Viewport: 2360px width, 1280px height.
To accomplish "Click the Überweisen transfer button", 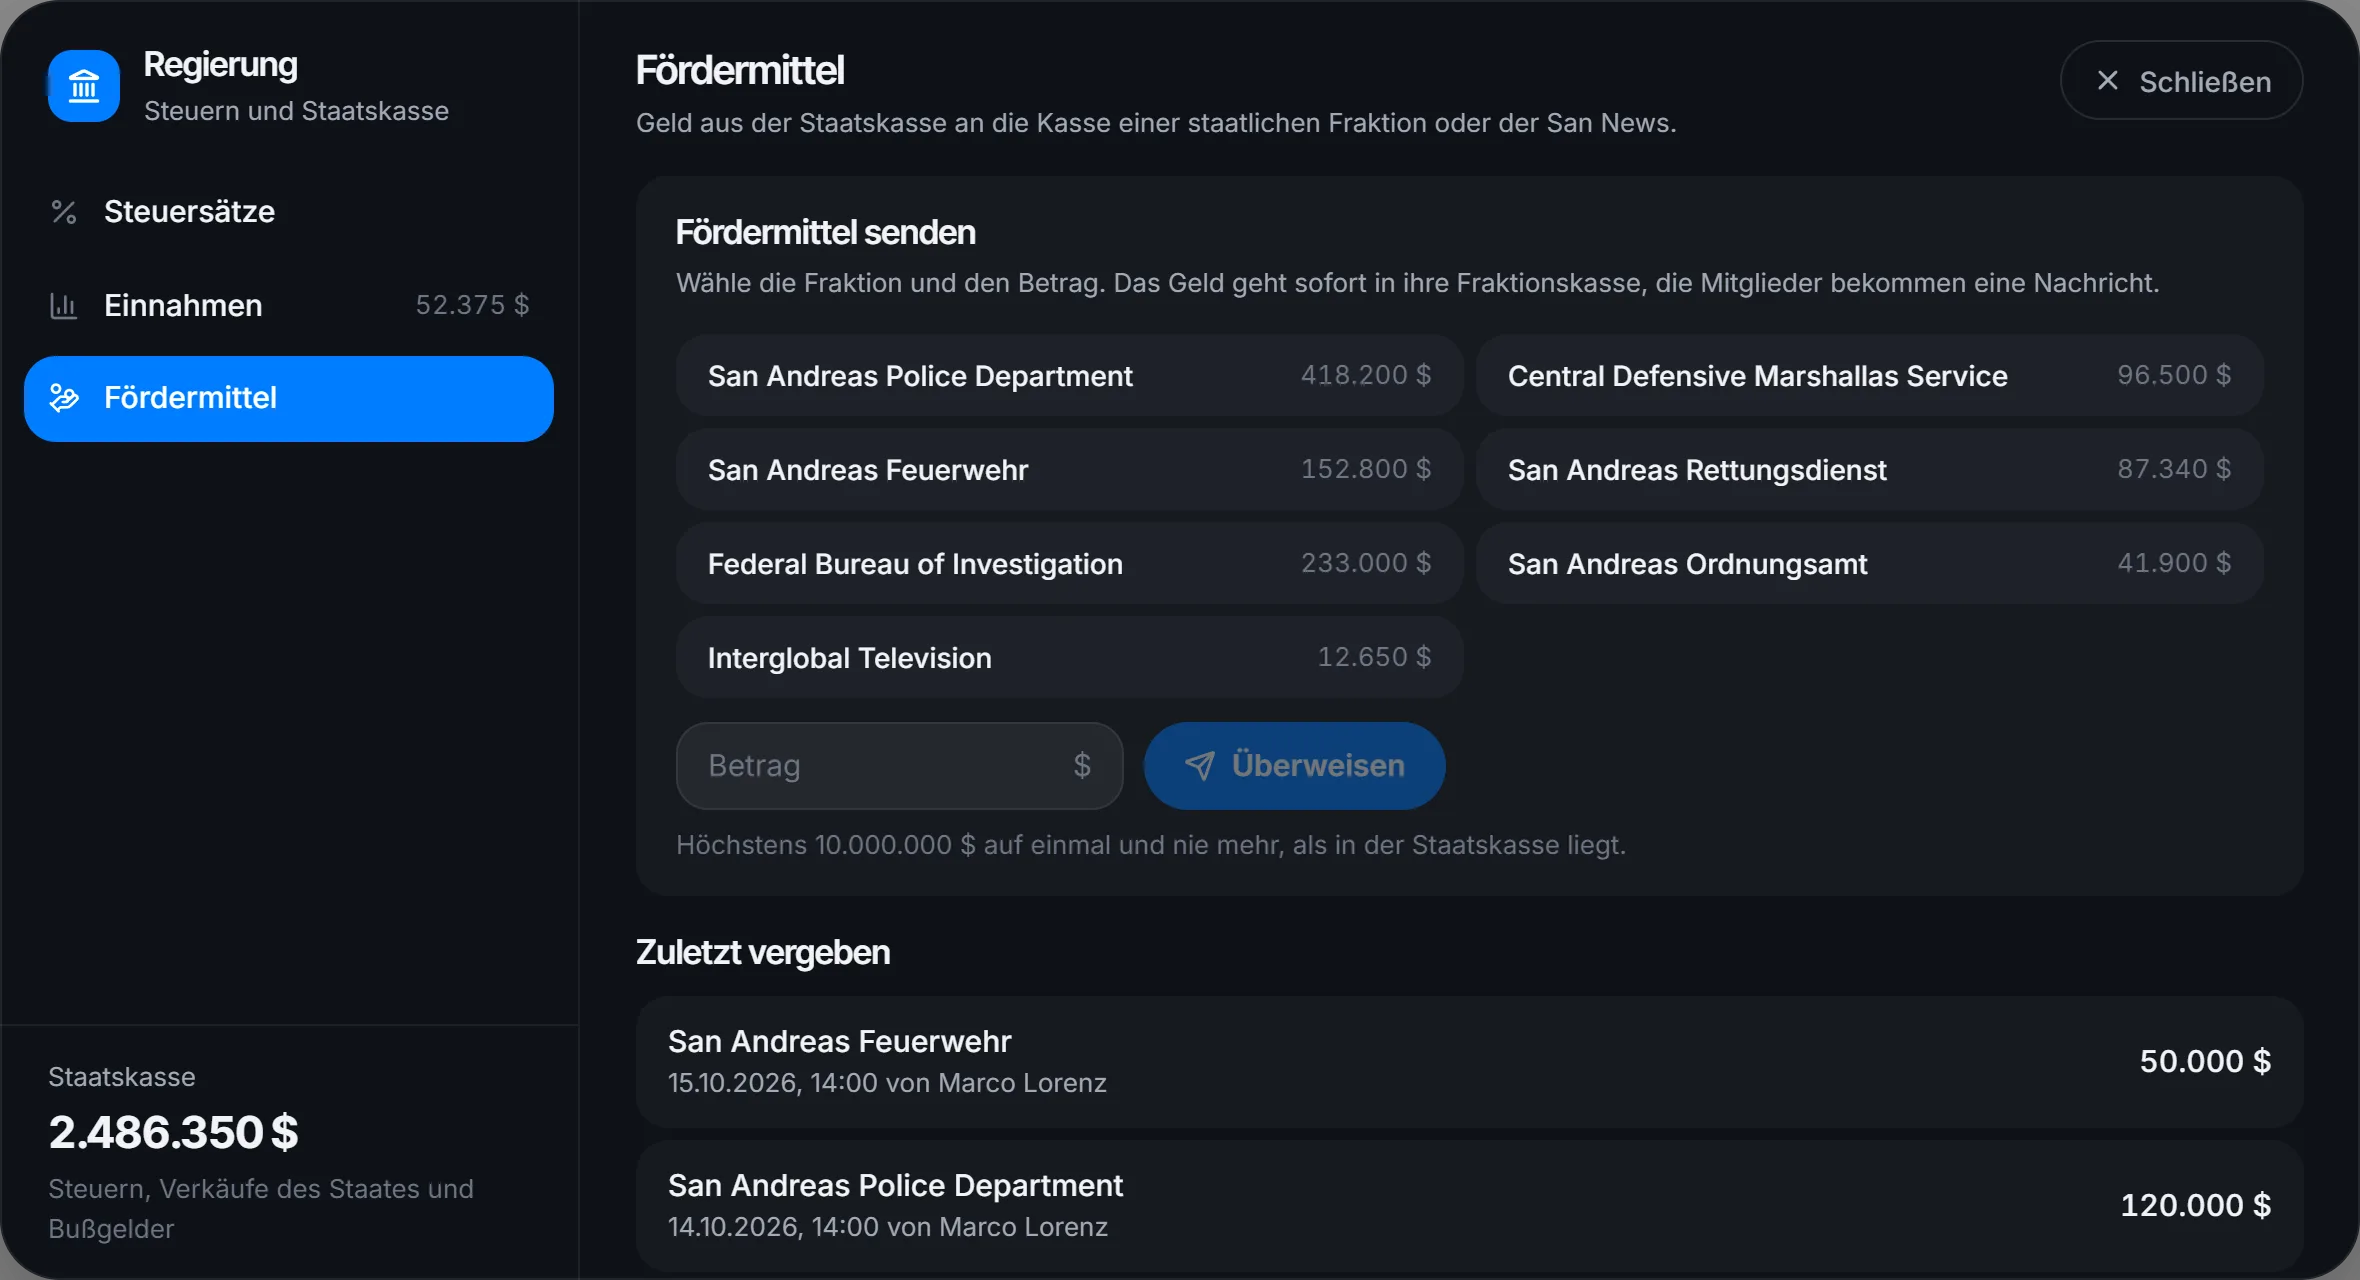I will click(1295, 766).
